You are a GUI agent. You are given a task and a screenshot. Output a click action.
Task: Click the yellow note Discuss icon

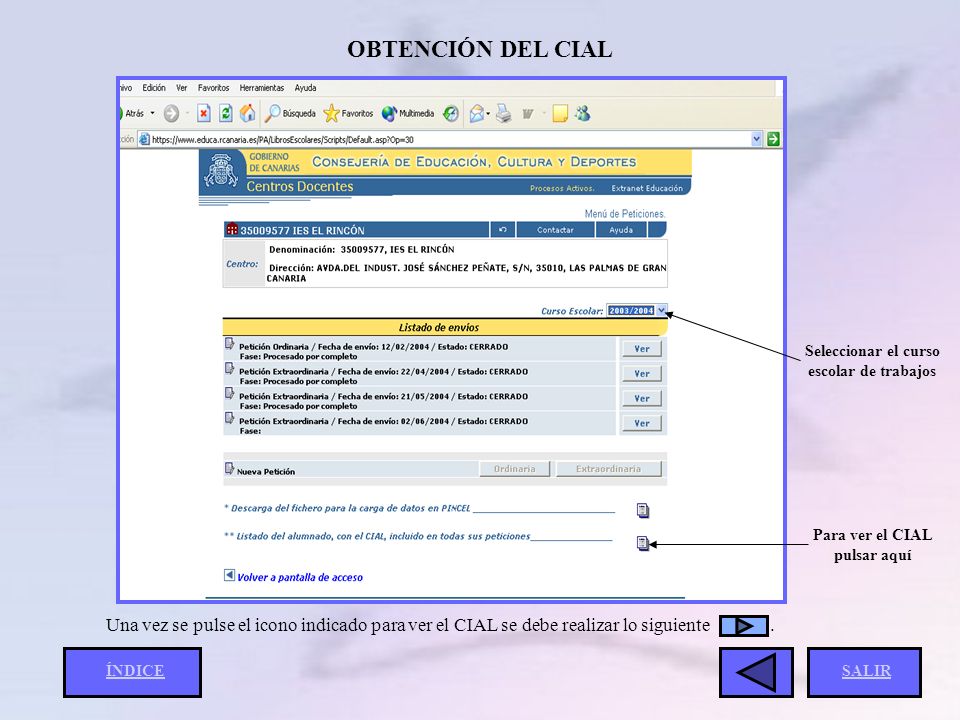tap(560, 113)
